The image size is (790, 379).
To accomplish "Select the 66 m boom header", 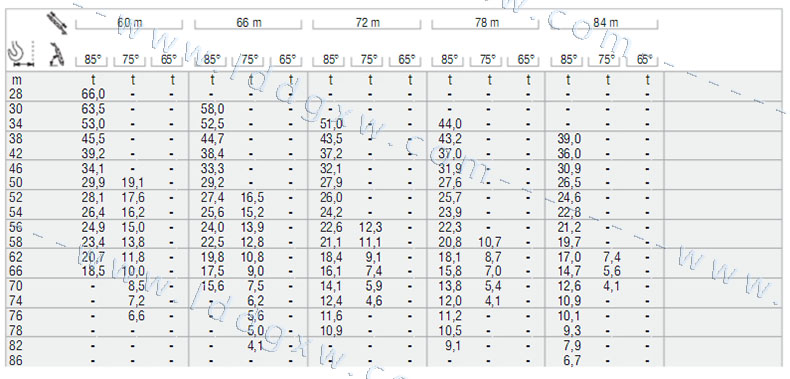I will click(x=248, y=23).
